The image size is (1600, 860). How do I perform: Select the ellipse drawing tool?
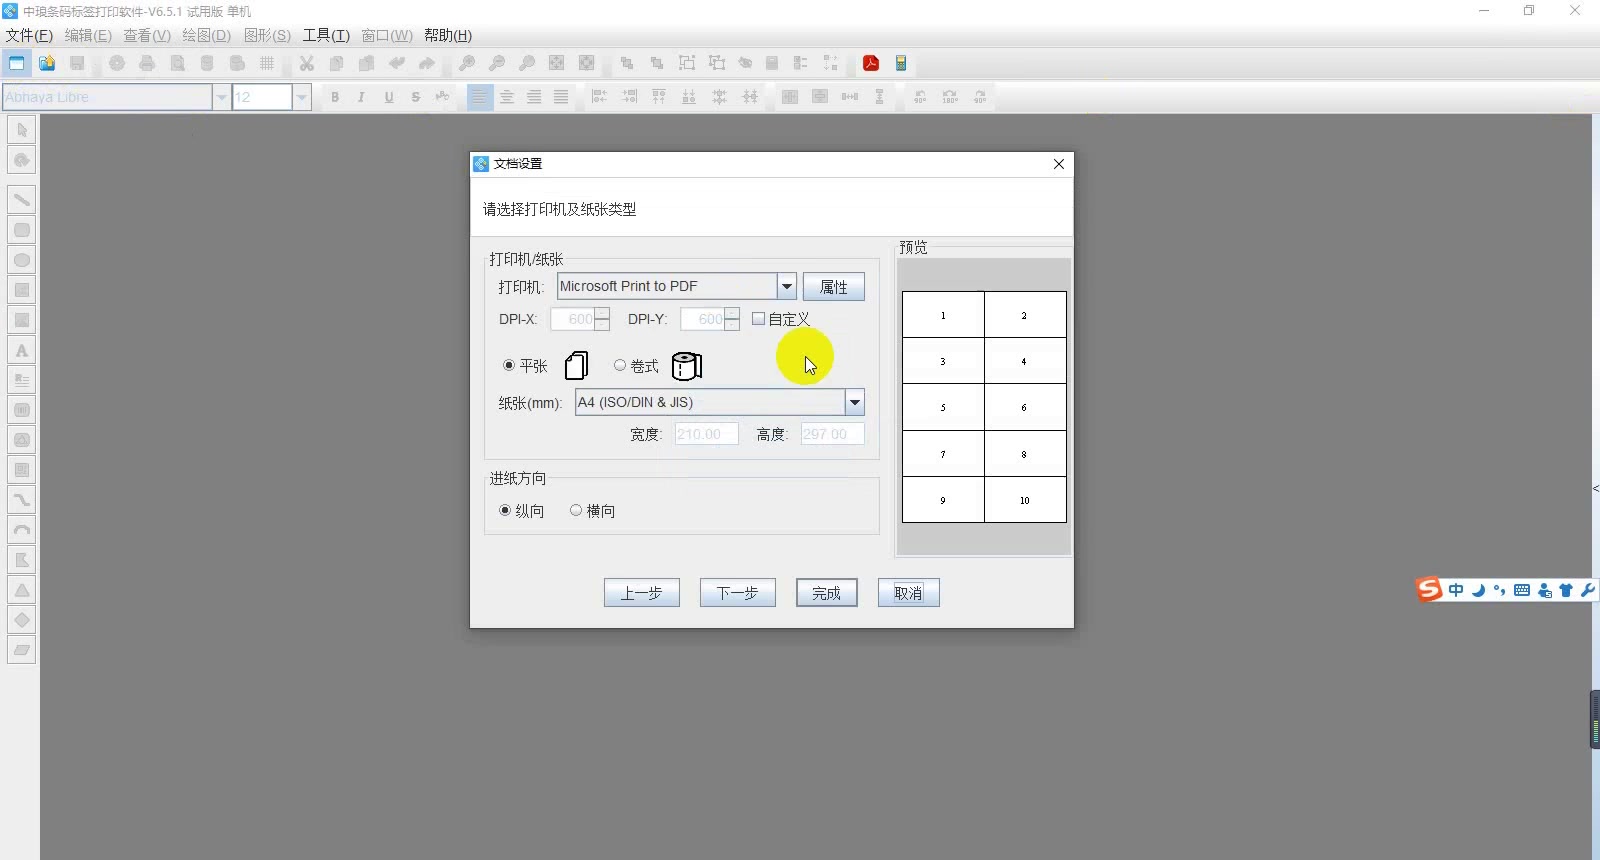[22, 260]
